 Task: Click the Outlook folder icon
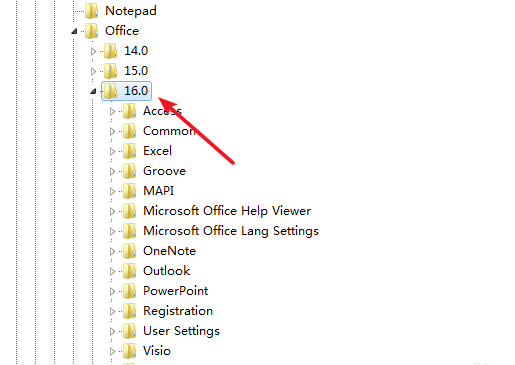[129, 271]
